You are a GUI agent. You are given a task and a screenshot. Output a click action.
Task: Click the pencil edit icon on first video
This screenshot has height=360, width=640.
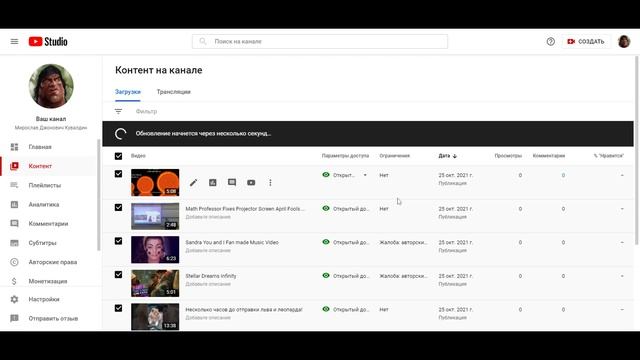(x=193, y=182)
